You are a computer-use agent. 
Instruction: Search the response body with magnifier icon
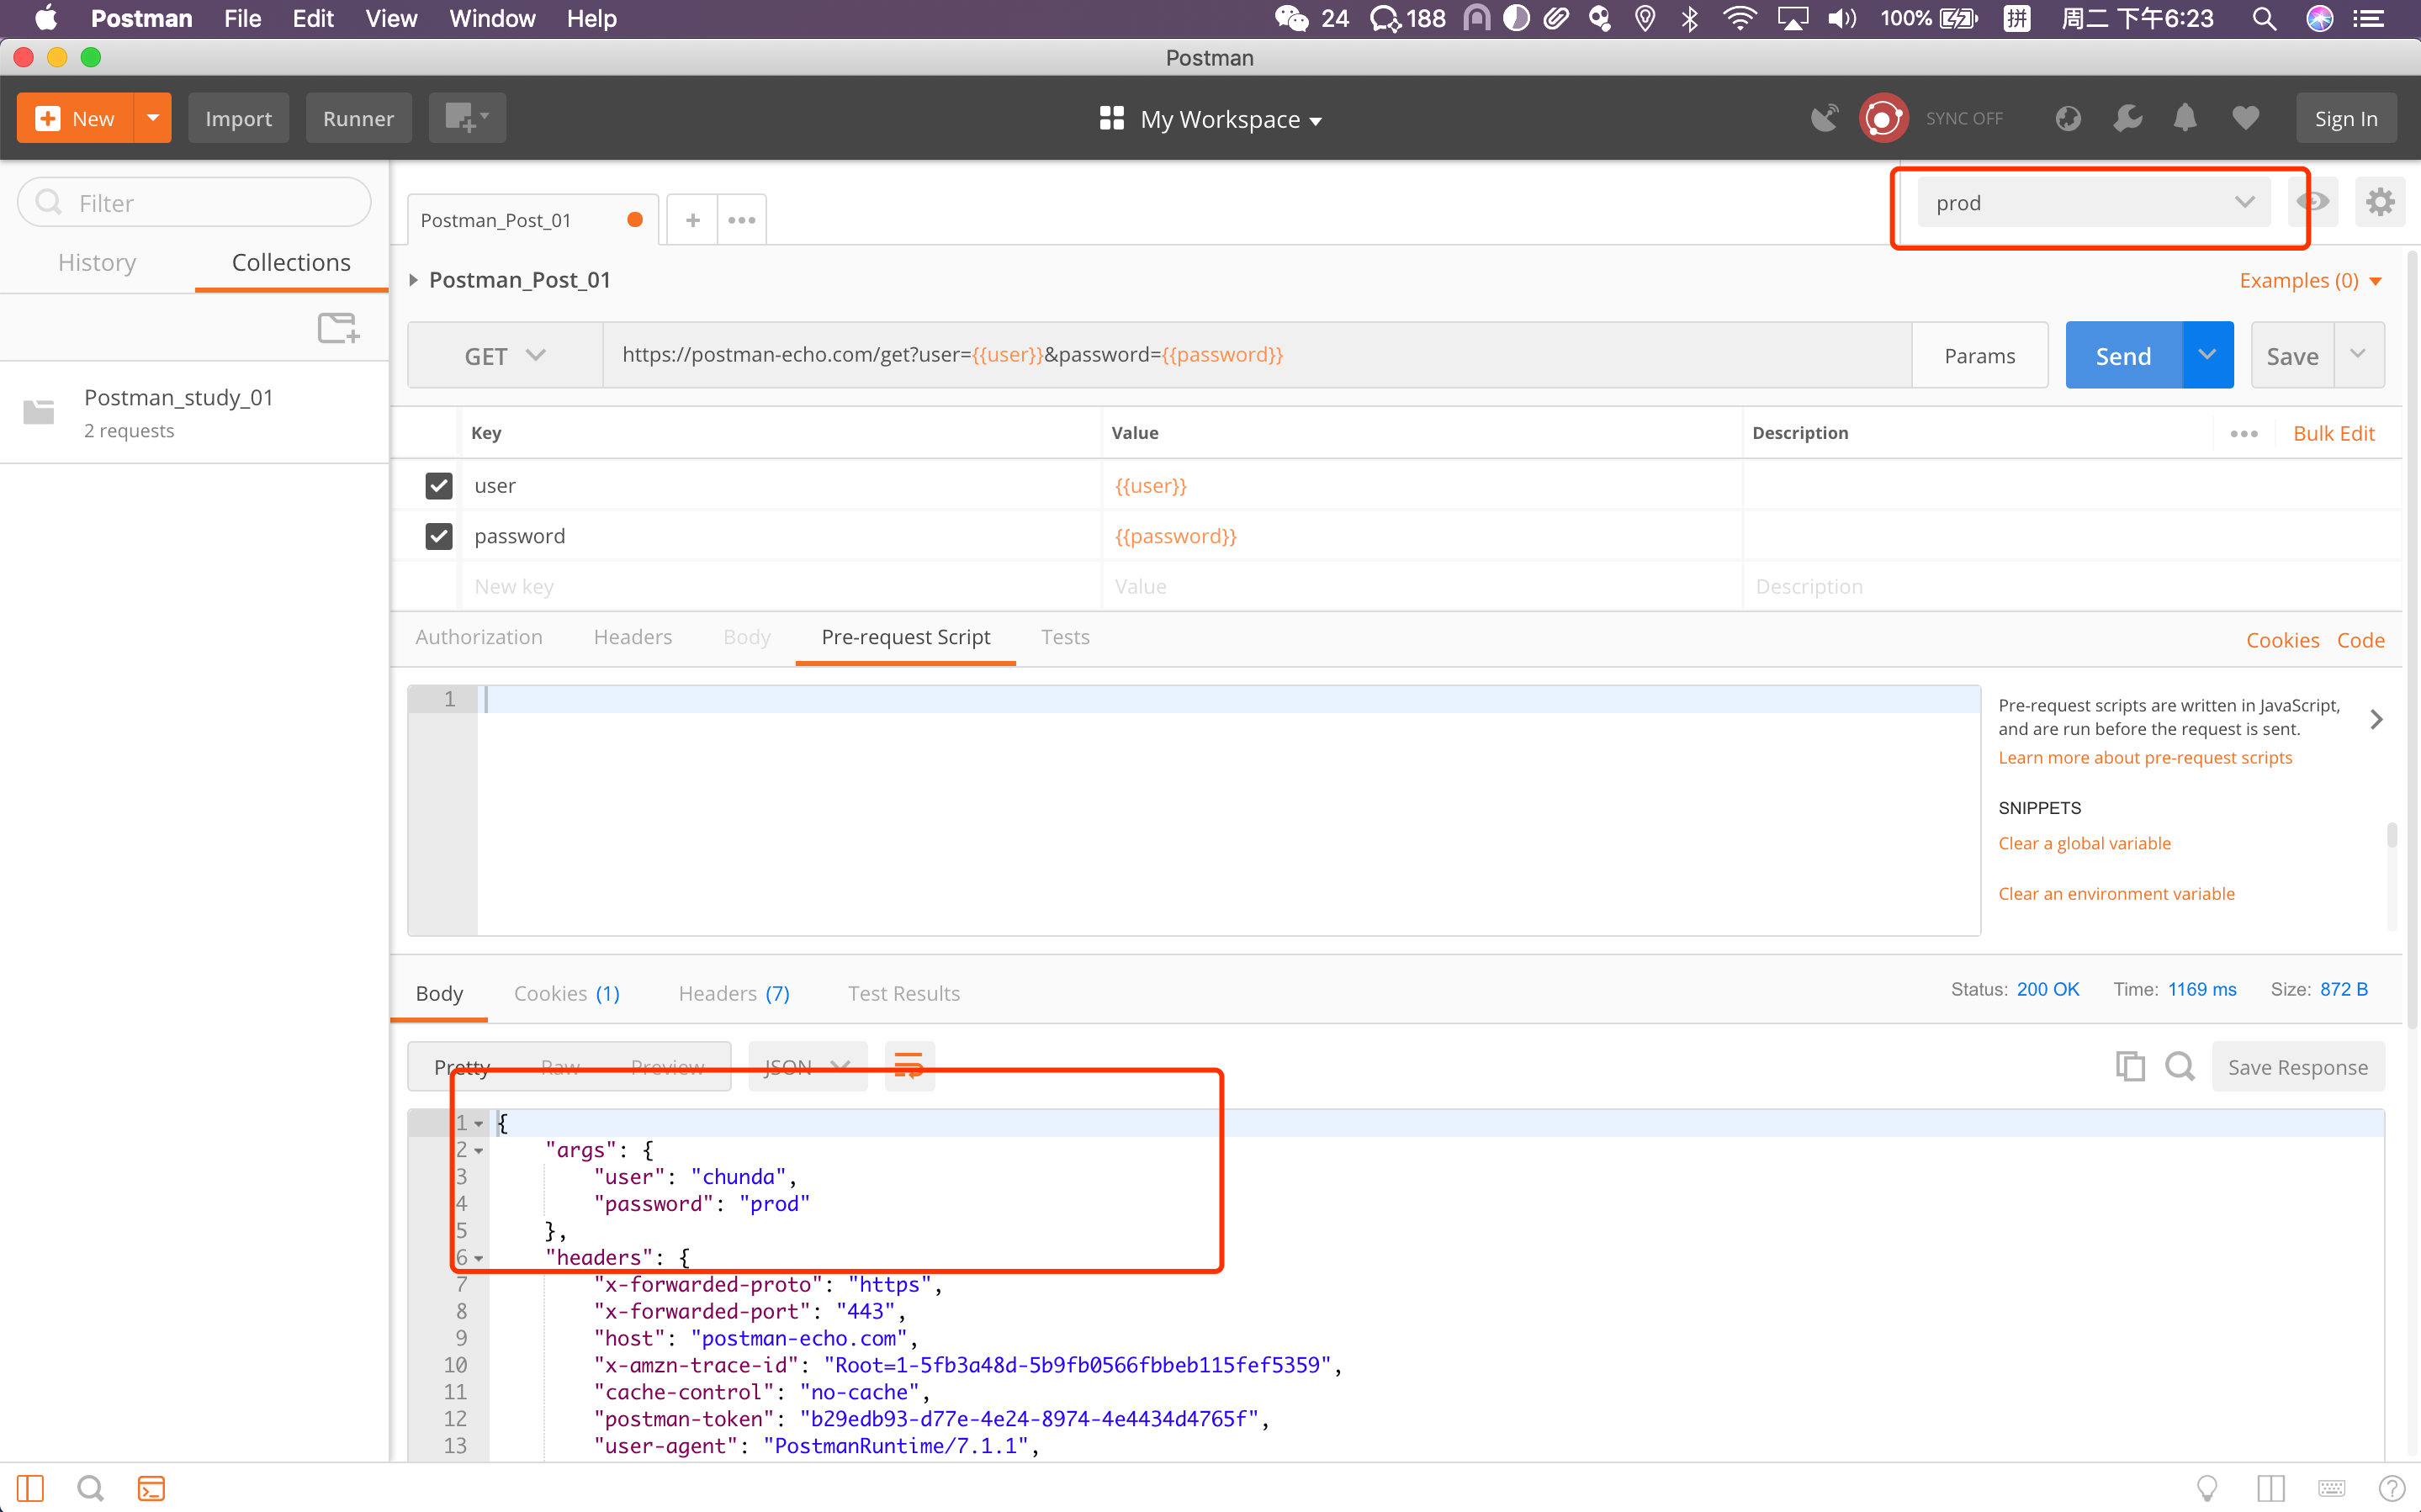click(x=2180, y=1067)
